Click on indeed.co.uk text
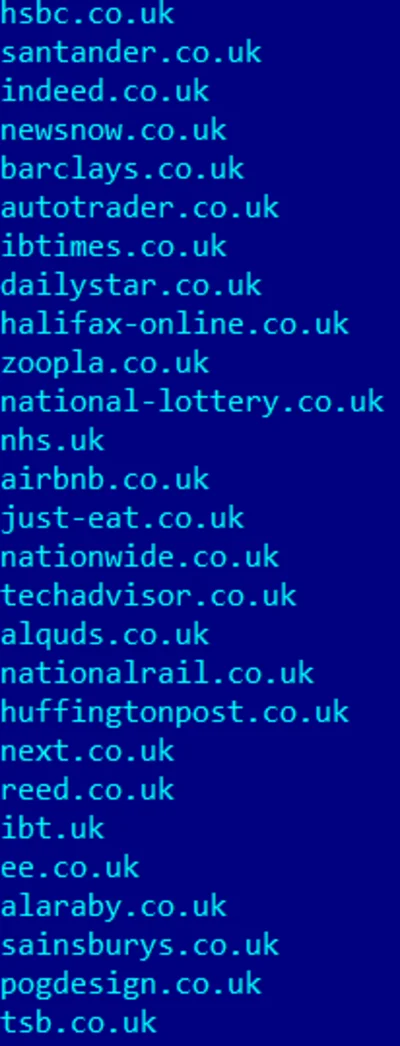 pyautogui.click(x=105, y=91)
